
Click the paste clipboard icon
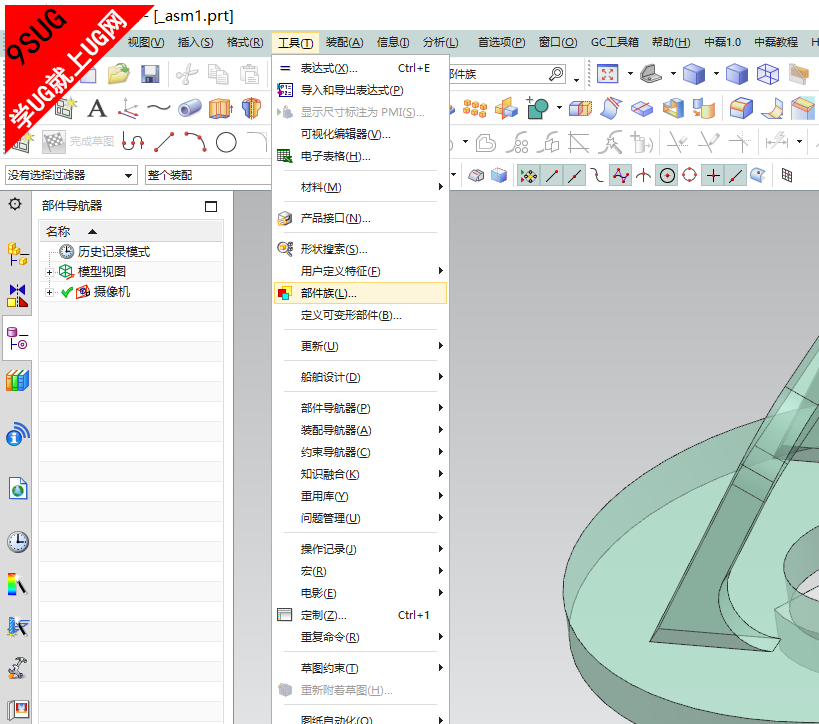pyautogui.click(x=249, y=74)
